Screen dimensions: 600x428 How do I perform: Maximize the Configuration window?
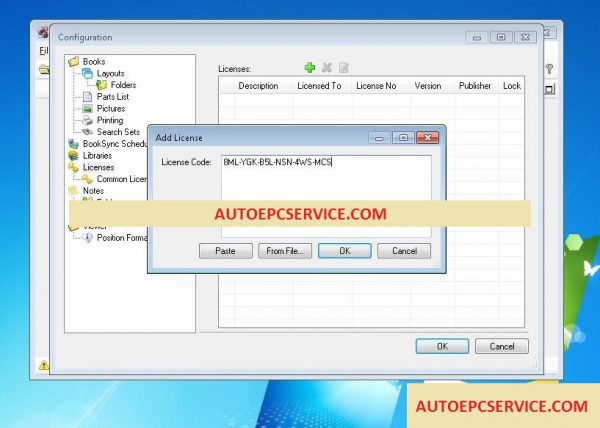coord(501,37)
